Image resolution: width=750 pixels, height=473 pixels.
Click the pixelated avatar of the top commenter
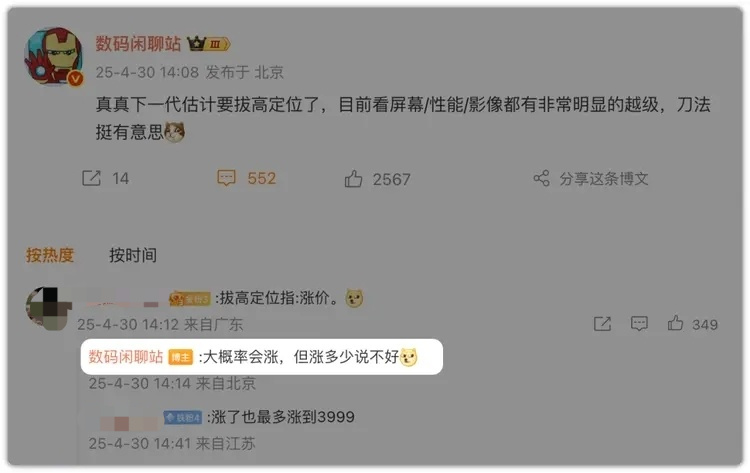point(48,308)
